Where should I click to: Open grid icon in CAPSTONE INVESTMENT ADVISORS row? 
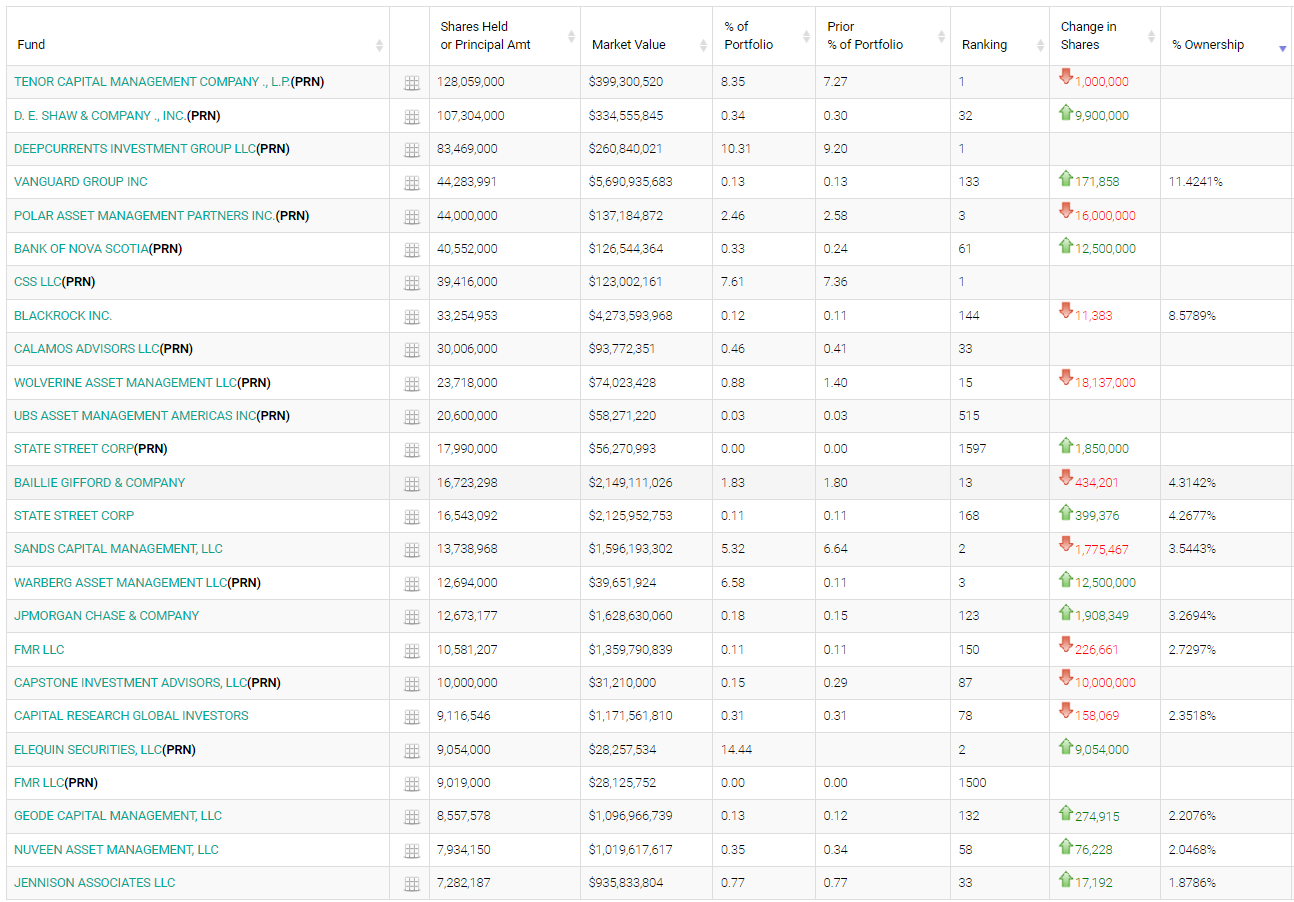point(411,684)
